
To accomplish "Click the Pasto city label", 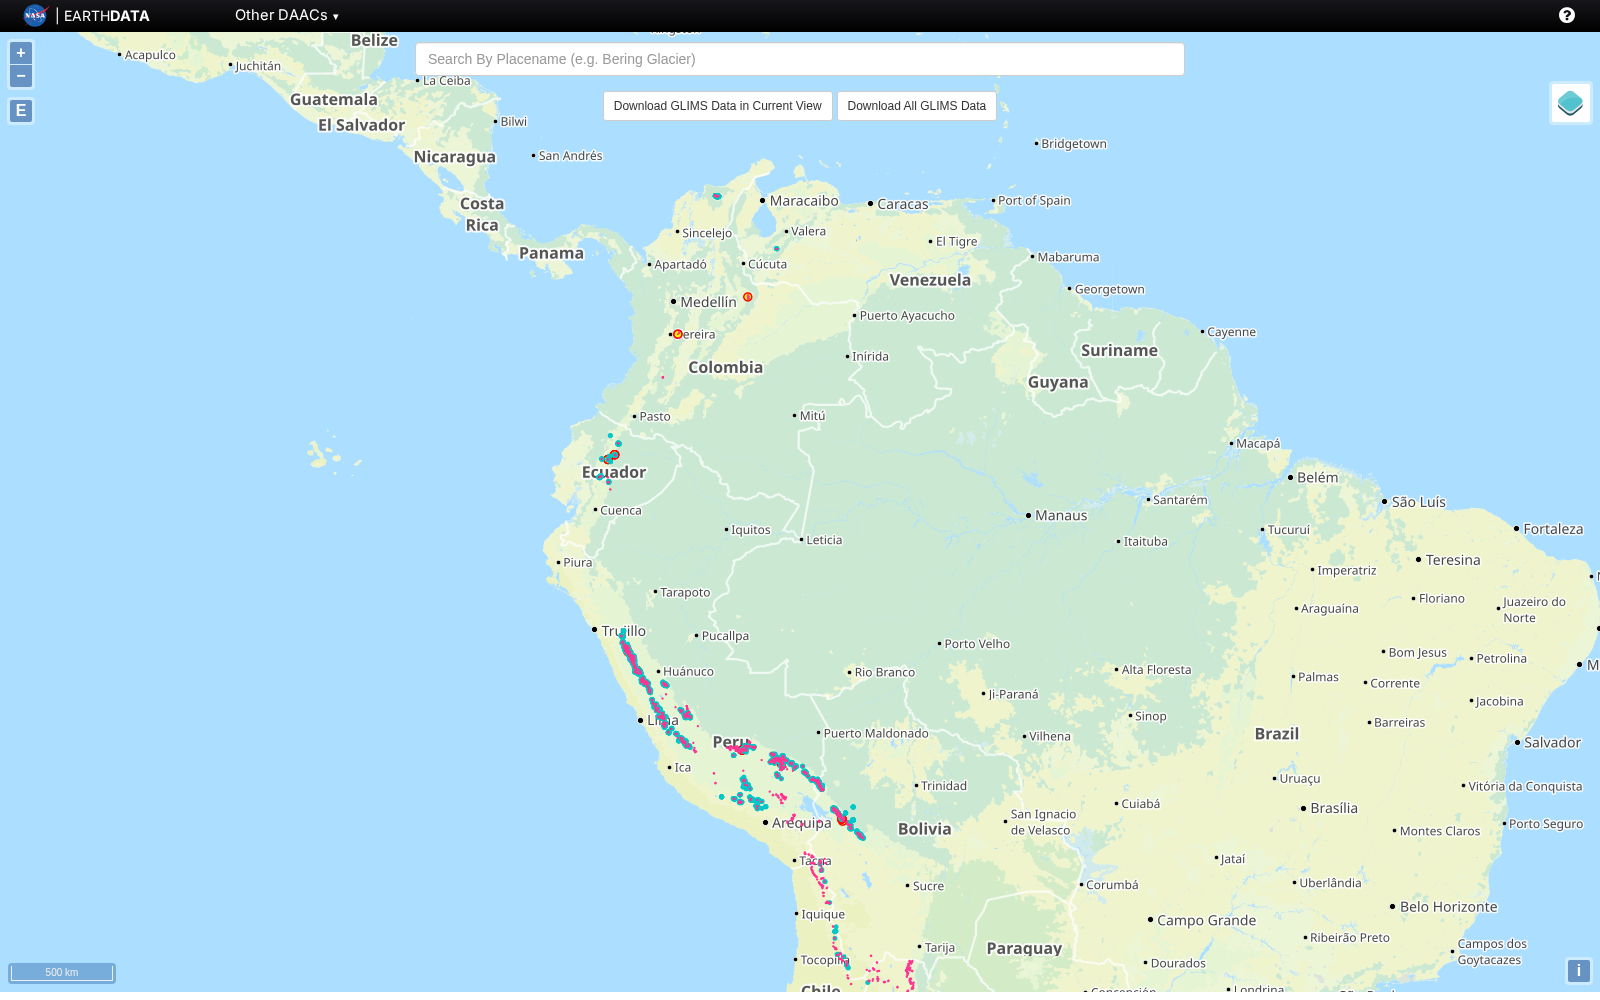I will [x=655, y=417].
